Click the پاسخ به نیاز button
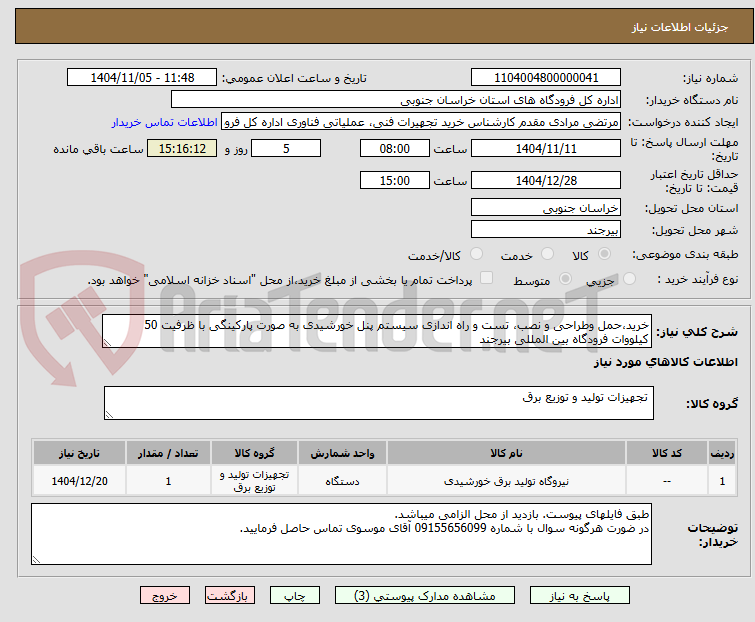The image size is (755, 622). [x=580, y=596]
